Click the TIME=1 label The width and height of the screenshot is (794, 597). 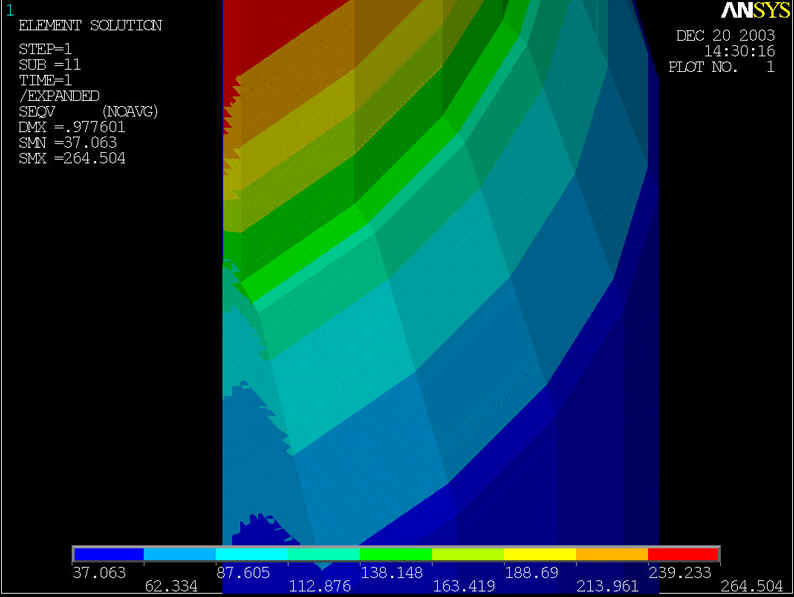45,81
